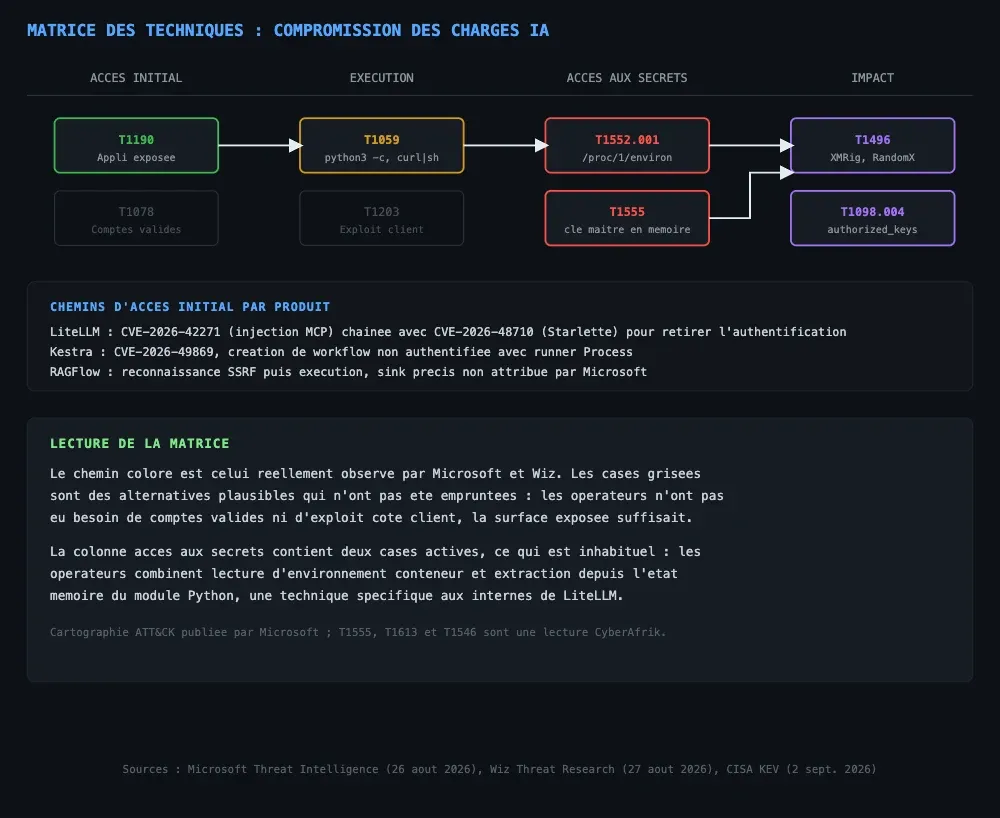Click the T1190 Appli exposee box
1000x818 pixels.
tap(136, 145)
